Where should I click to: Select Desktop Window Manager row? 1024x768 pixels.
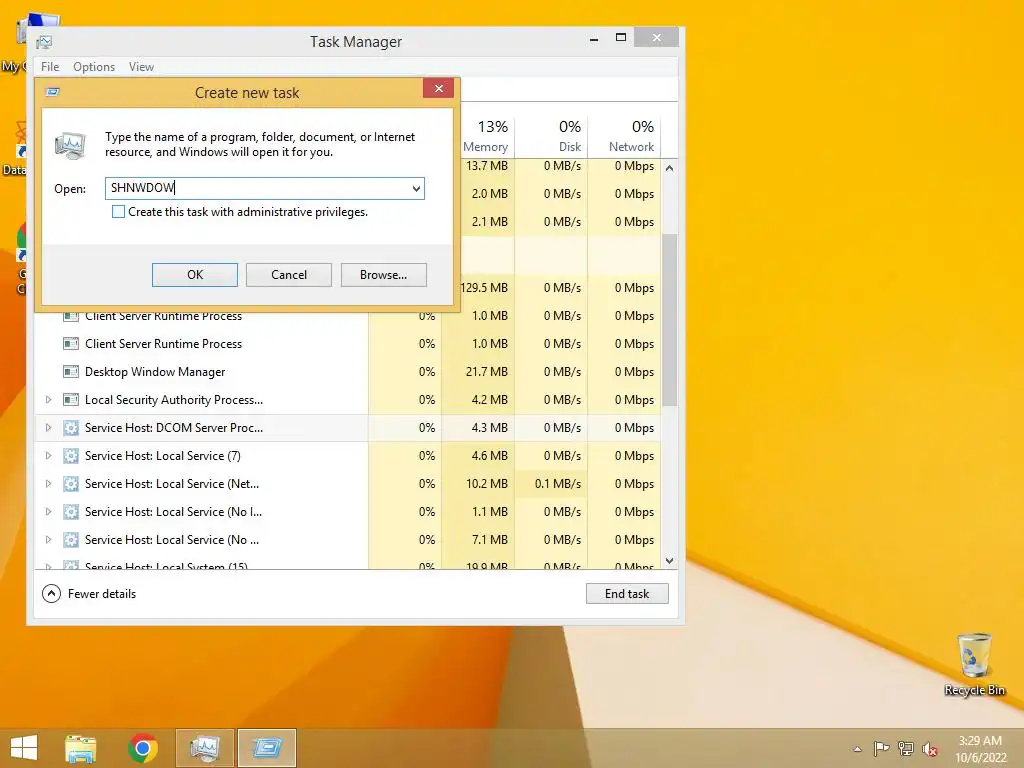point(347,372)
